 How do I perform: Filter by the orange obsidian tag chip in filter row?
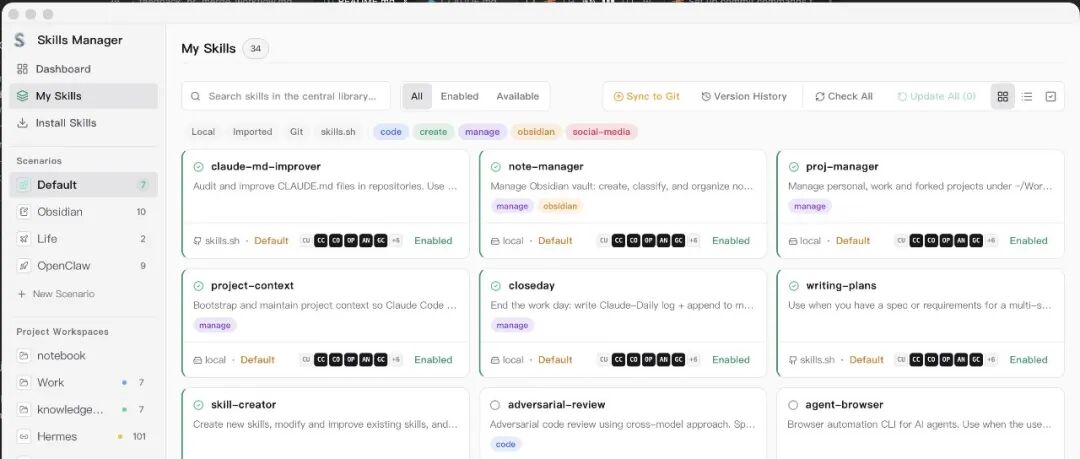pyautogui.click(x=536, y=132)
